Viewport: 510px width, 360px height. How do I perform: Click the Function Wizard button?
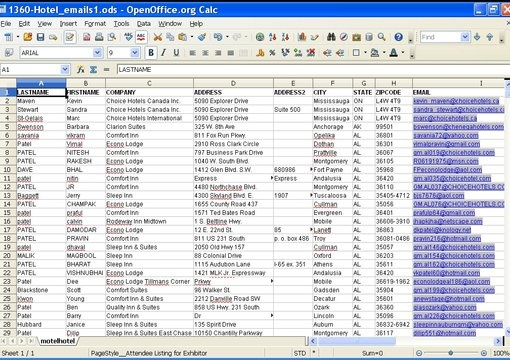(x=80, y=69)
